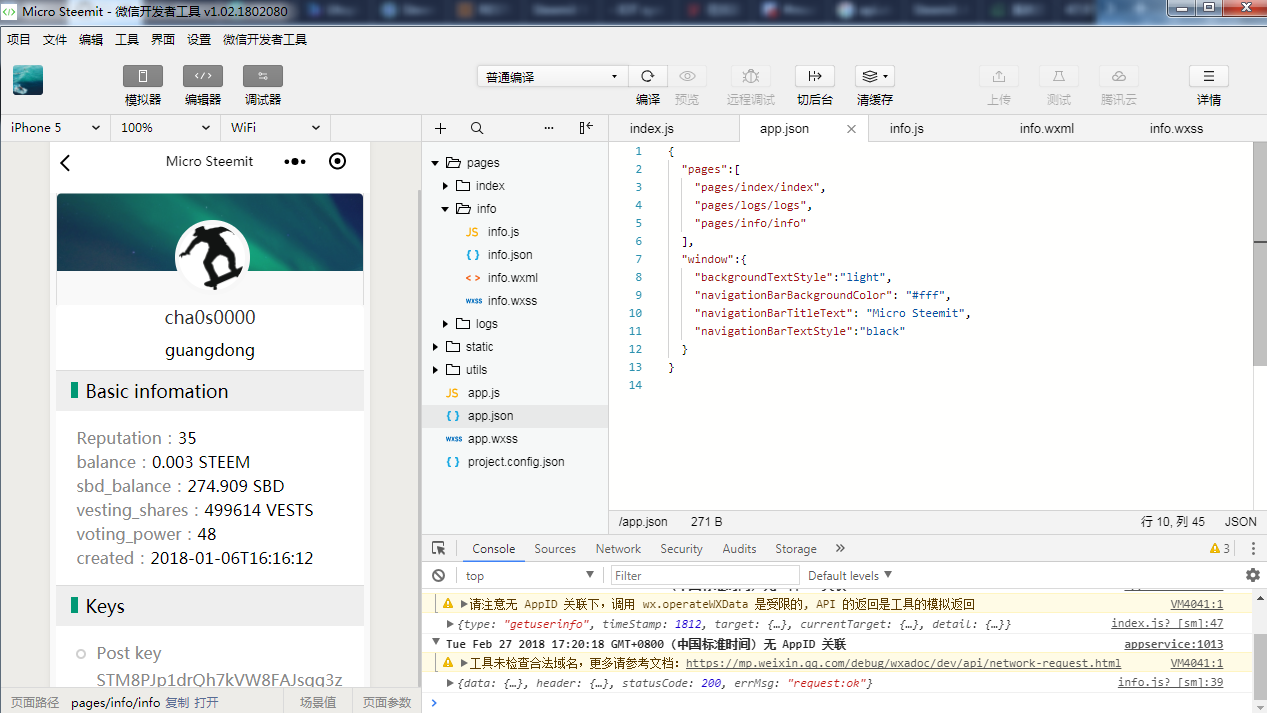Open 远程调试 remote debug bug icon

(x=751, y=76)
